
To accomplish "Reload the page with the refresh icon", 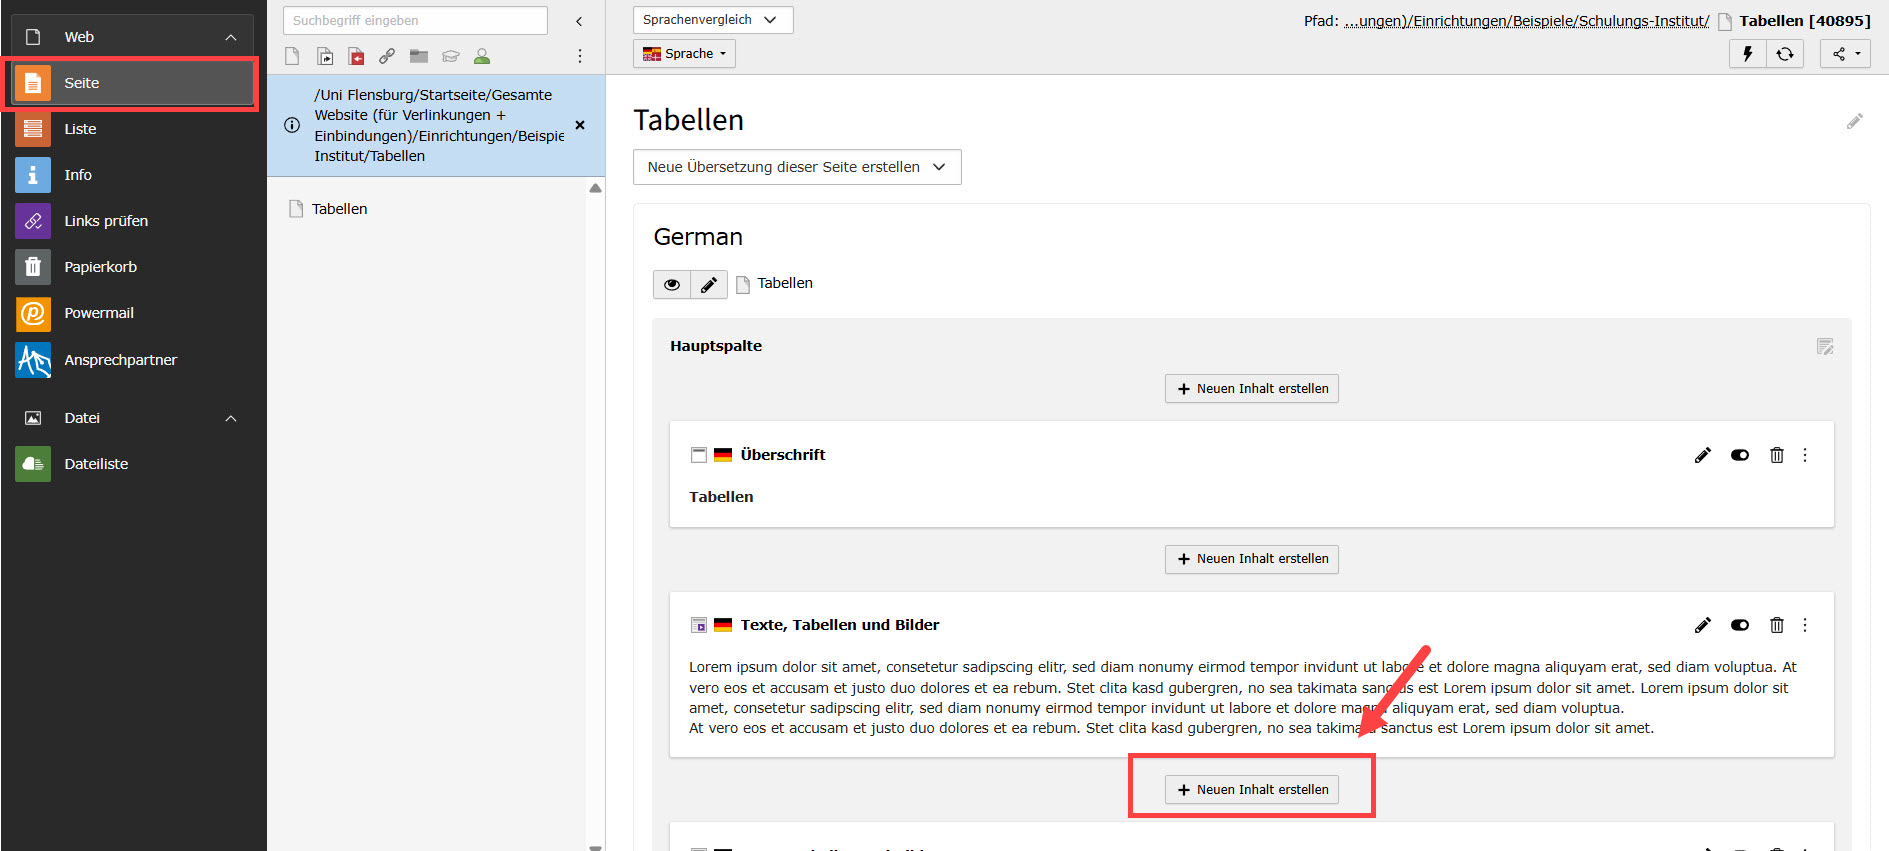I will 1785,54.
